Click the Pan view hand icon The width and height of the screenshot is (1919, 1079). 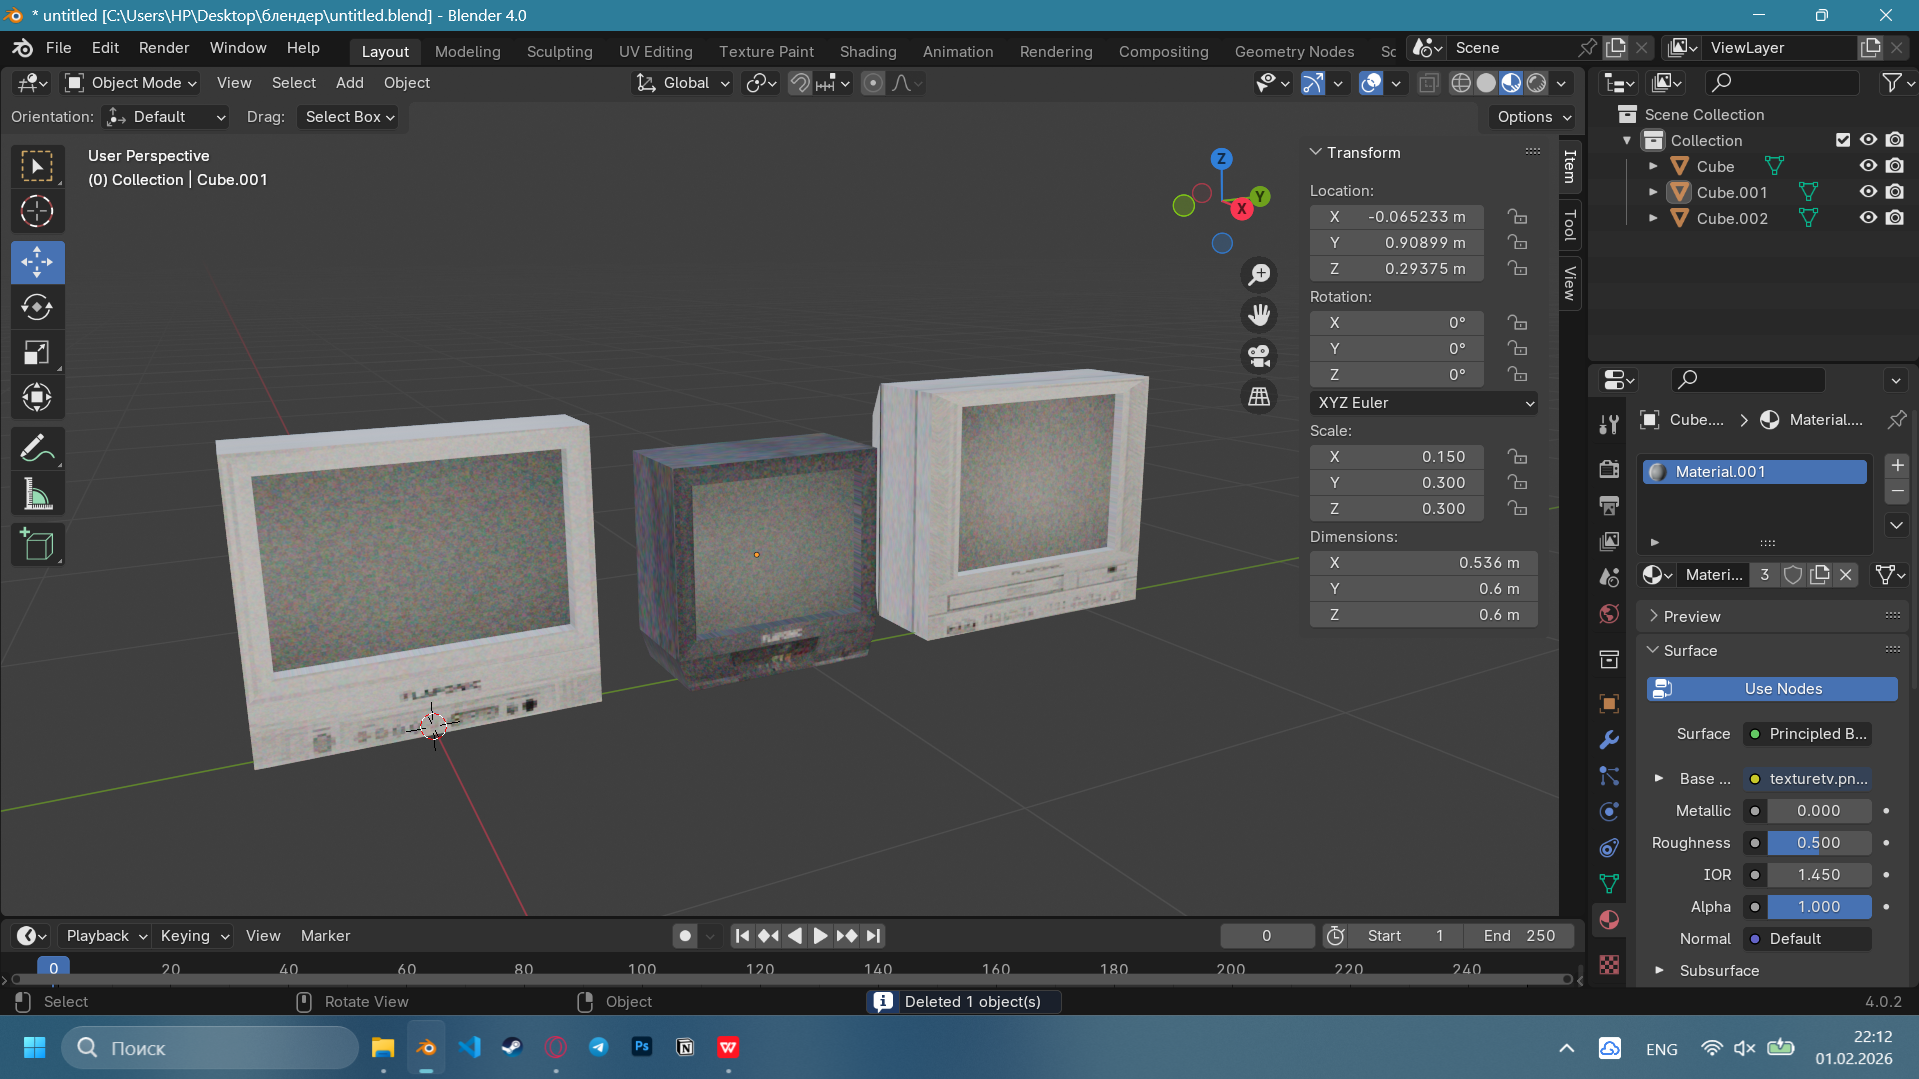(1259, 315)
